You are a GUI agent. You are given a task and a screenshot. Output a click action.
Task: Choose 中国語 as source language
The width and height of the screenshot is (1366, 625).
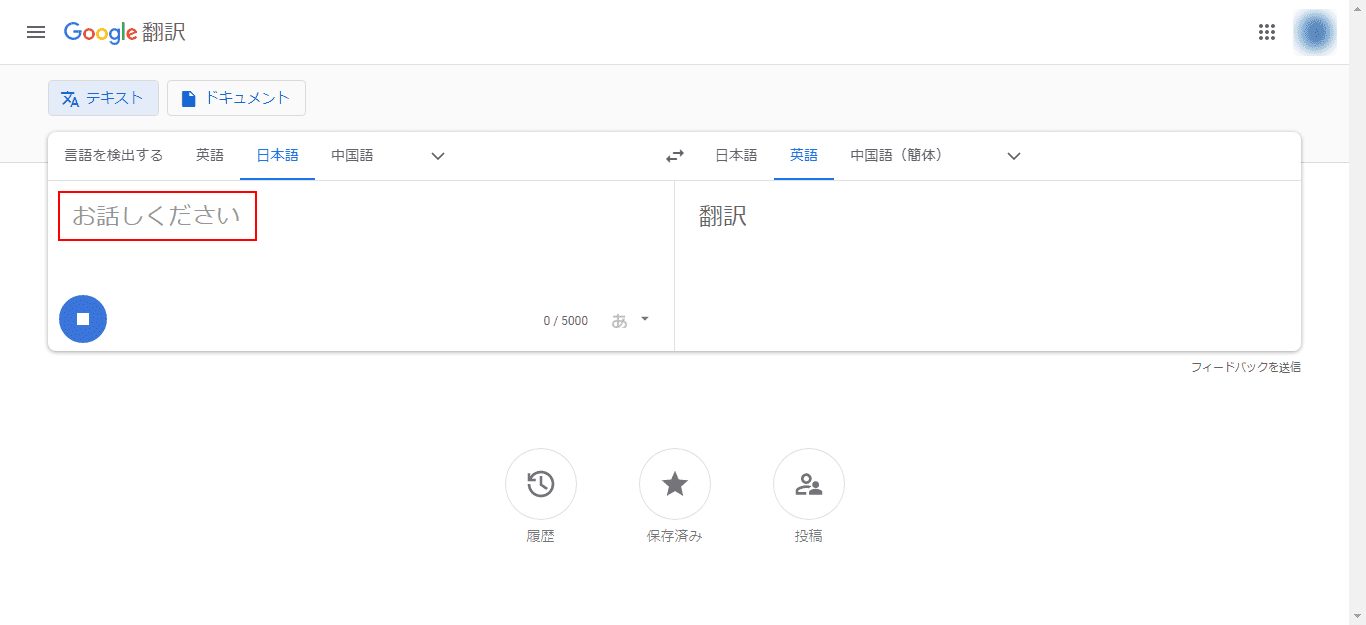click(352, 156)
